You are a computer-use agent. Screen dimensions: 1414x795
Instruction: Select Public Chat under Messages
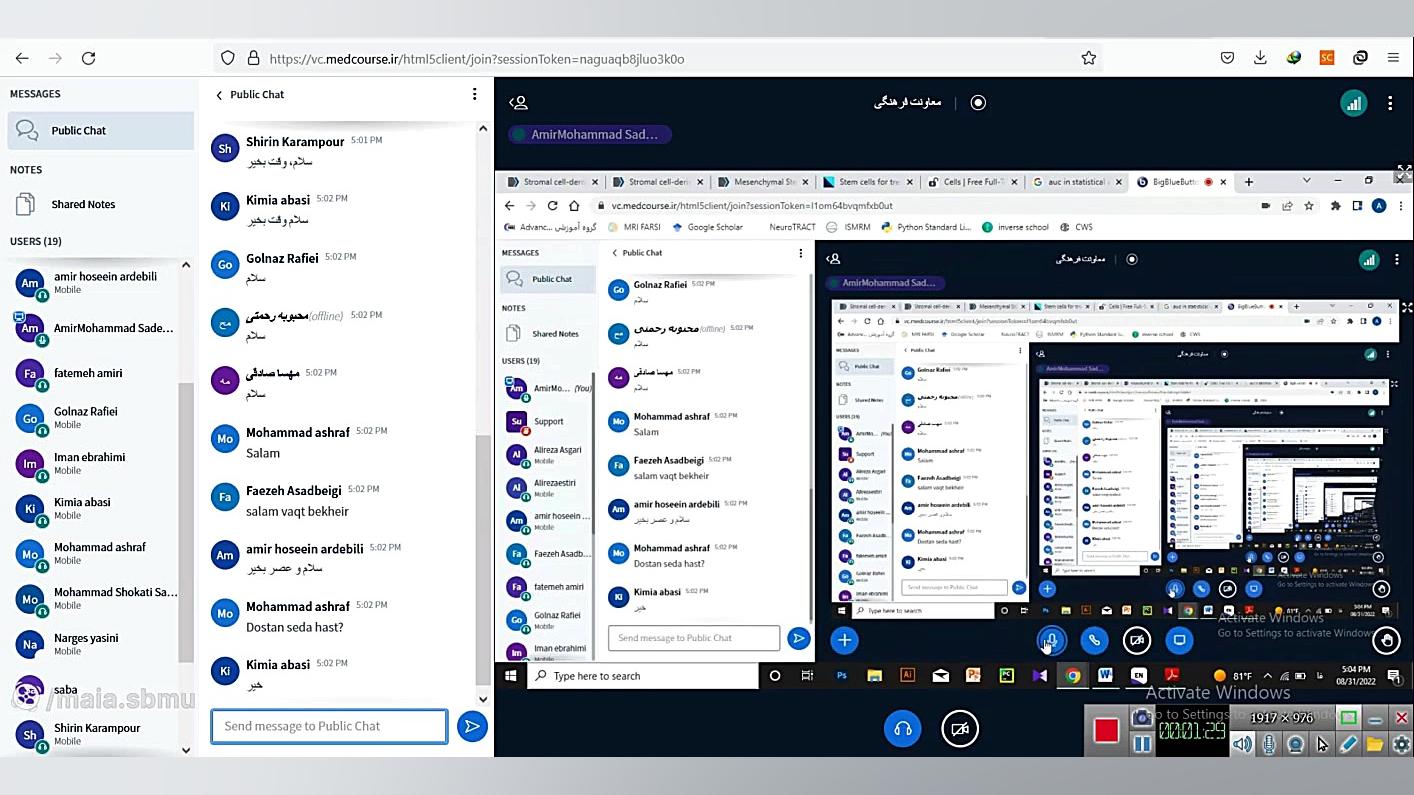(78, 130)
